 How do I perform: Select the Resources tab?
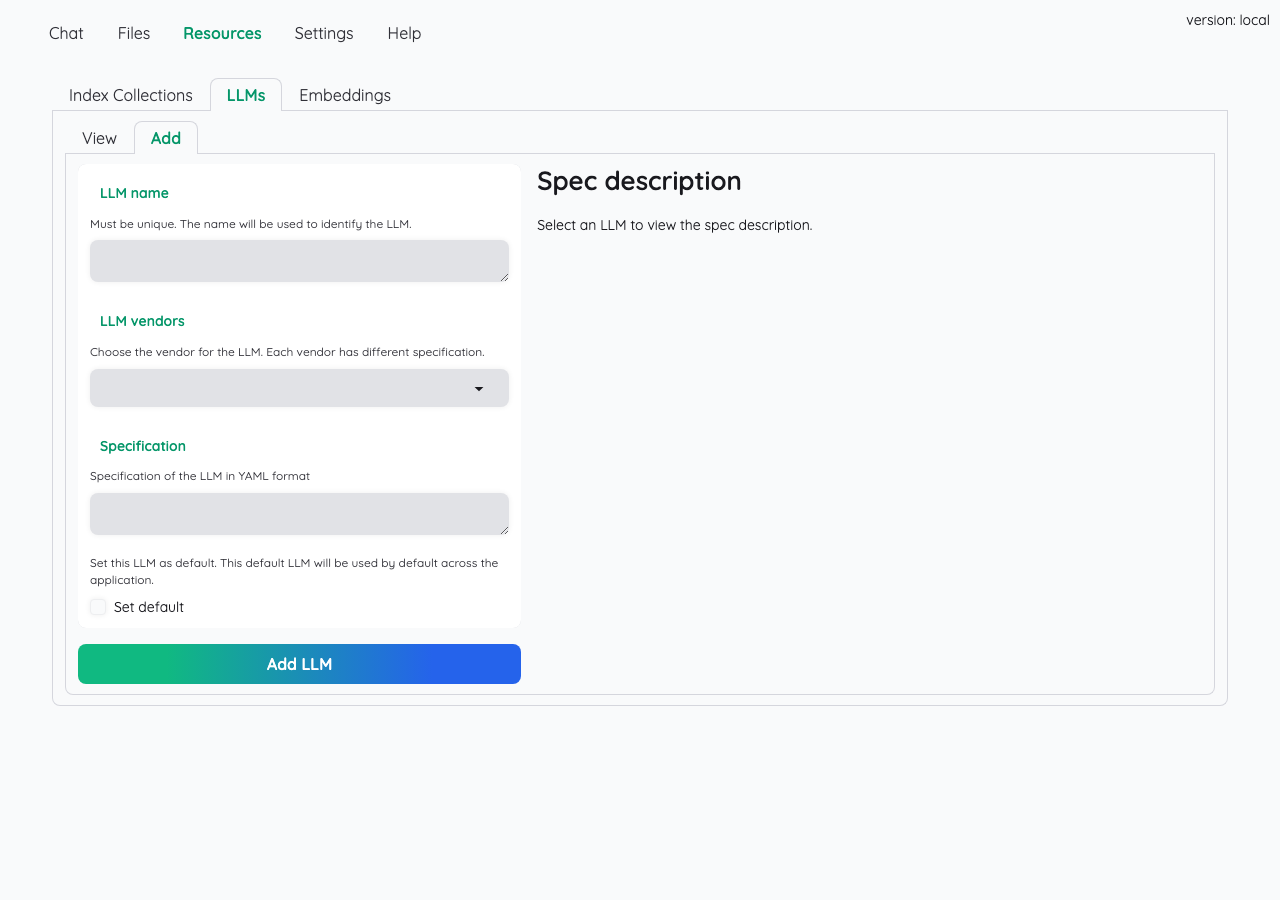point(222,33)
